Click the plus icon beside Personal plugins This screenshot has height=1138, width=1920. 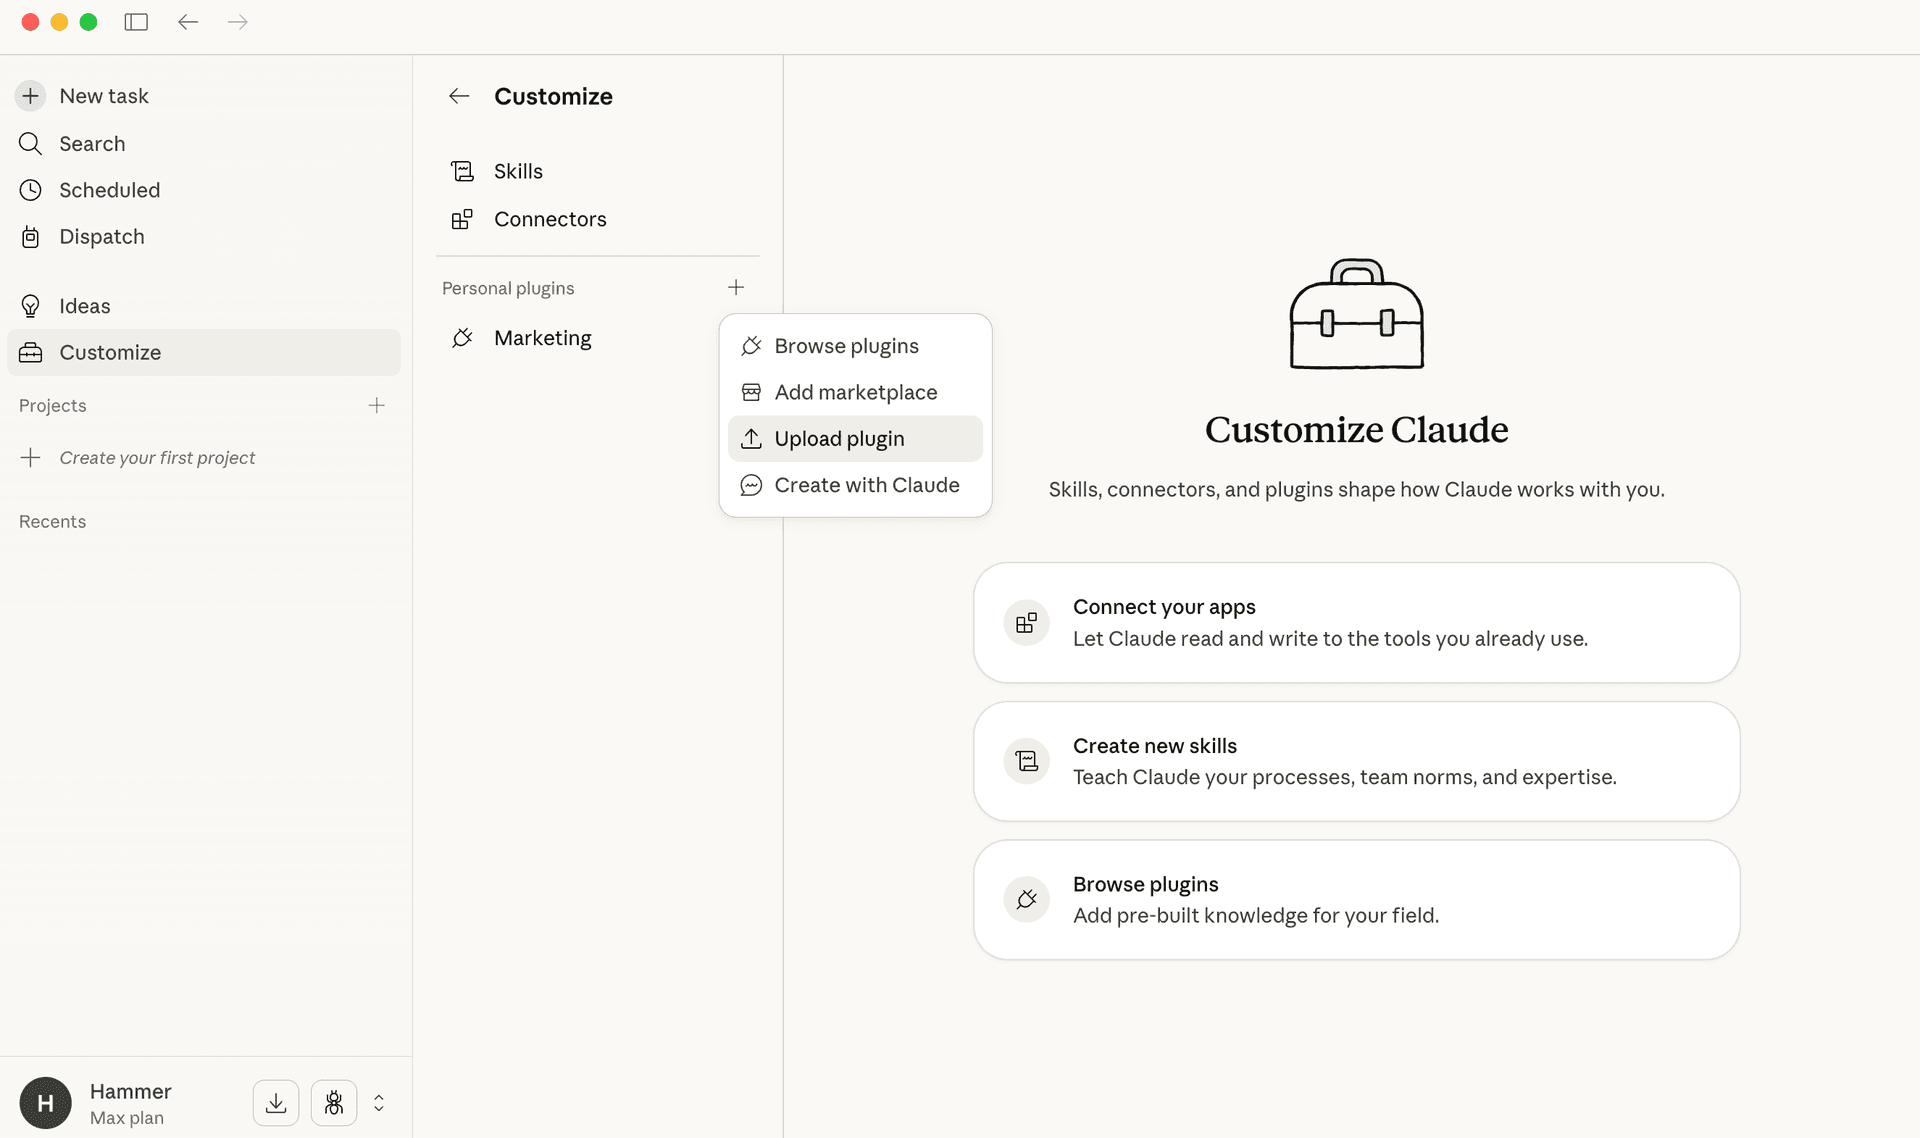736,288
